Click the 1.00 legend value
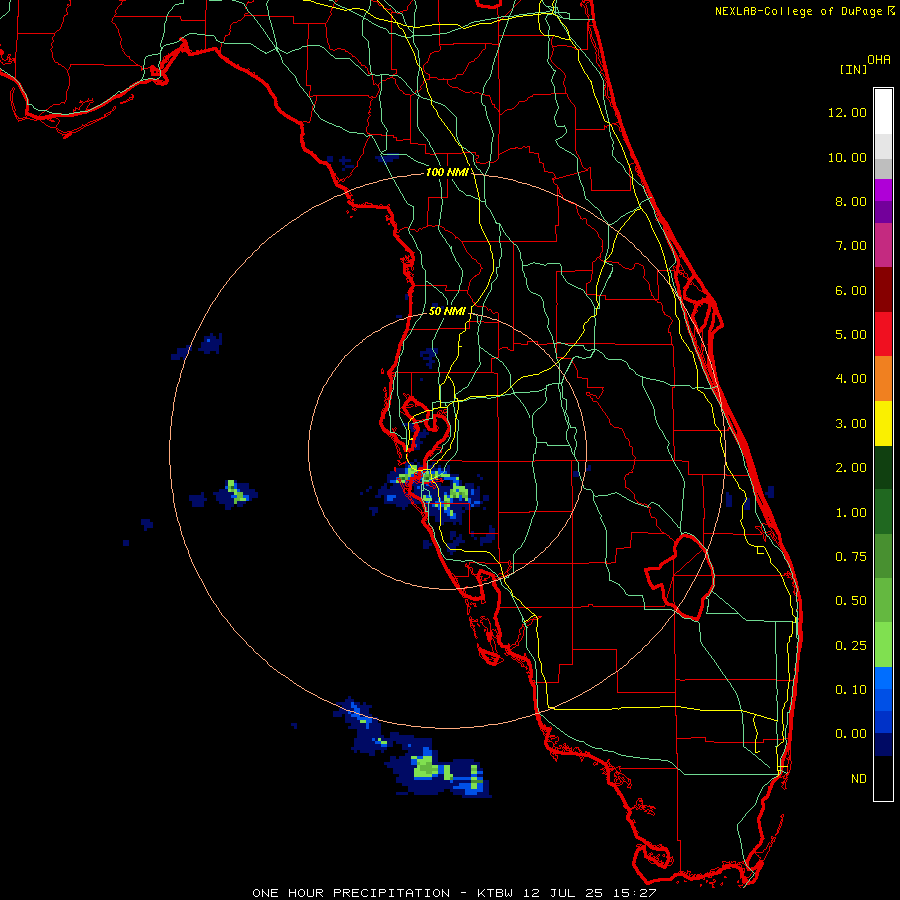The image size is (900, 900). 851,513
